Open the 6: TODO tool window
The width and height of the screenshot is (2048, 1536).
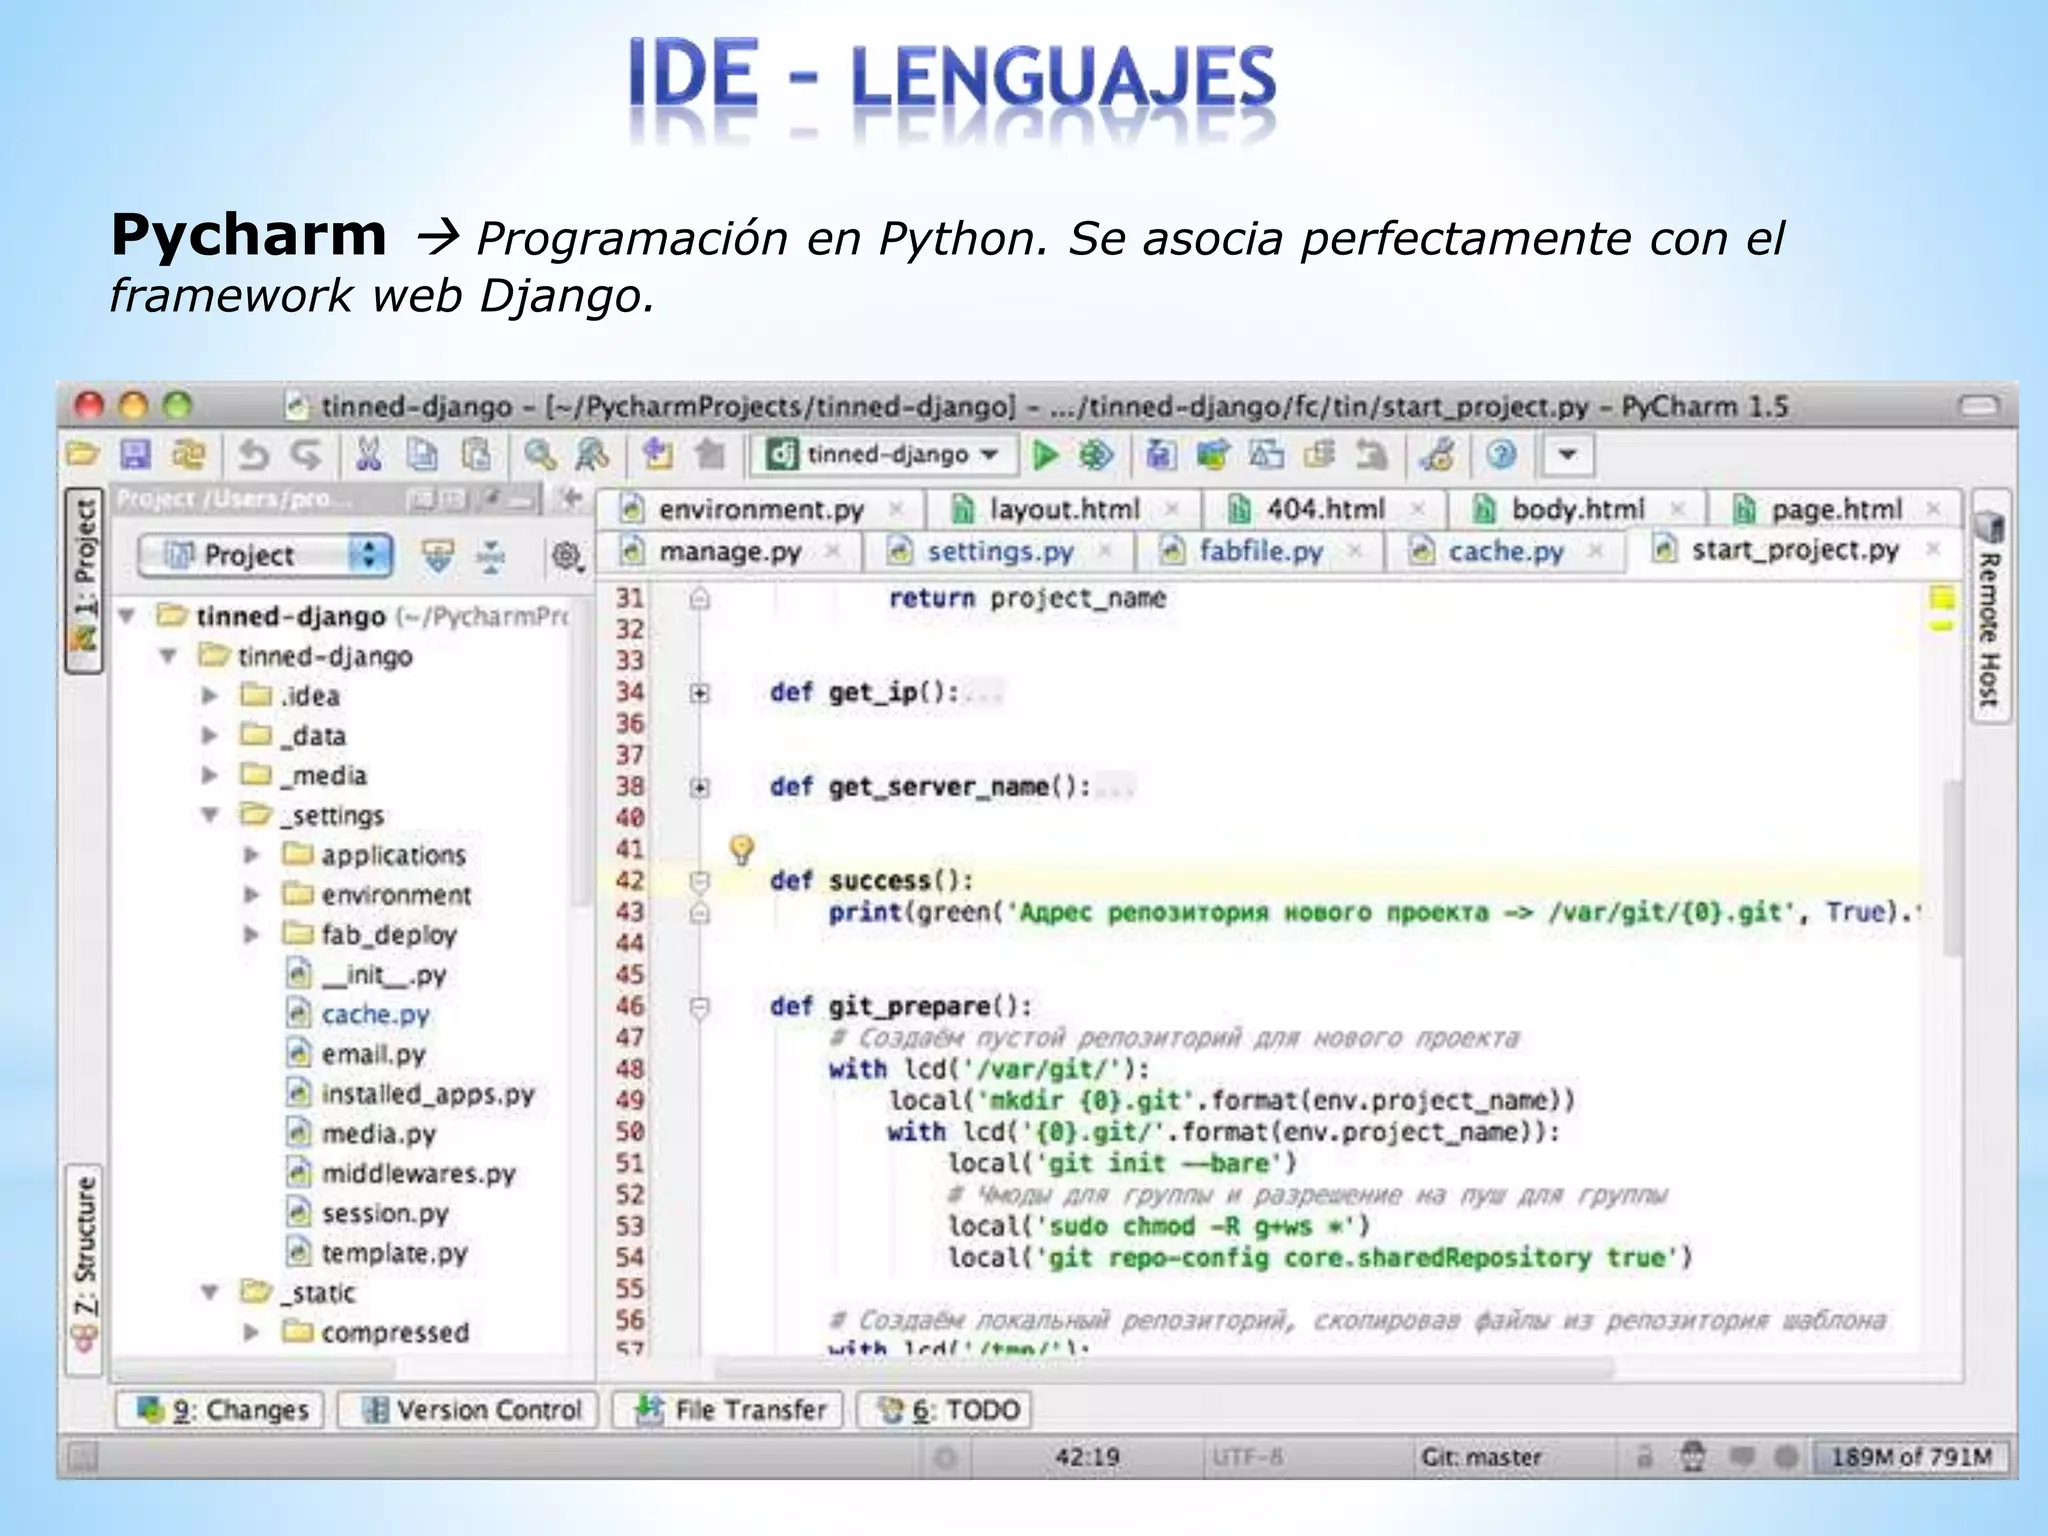tap(944, 1410)
